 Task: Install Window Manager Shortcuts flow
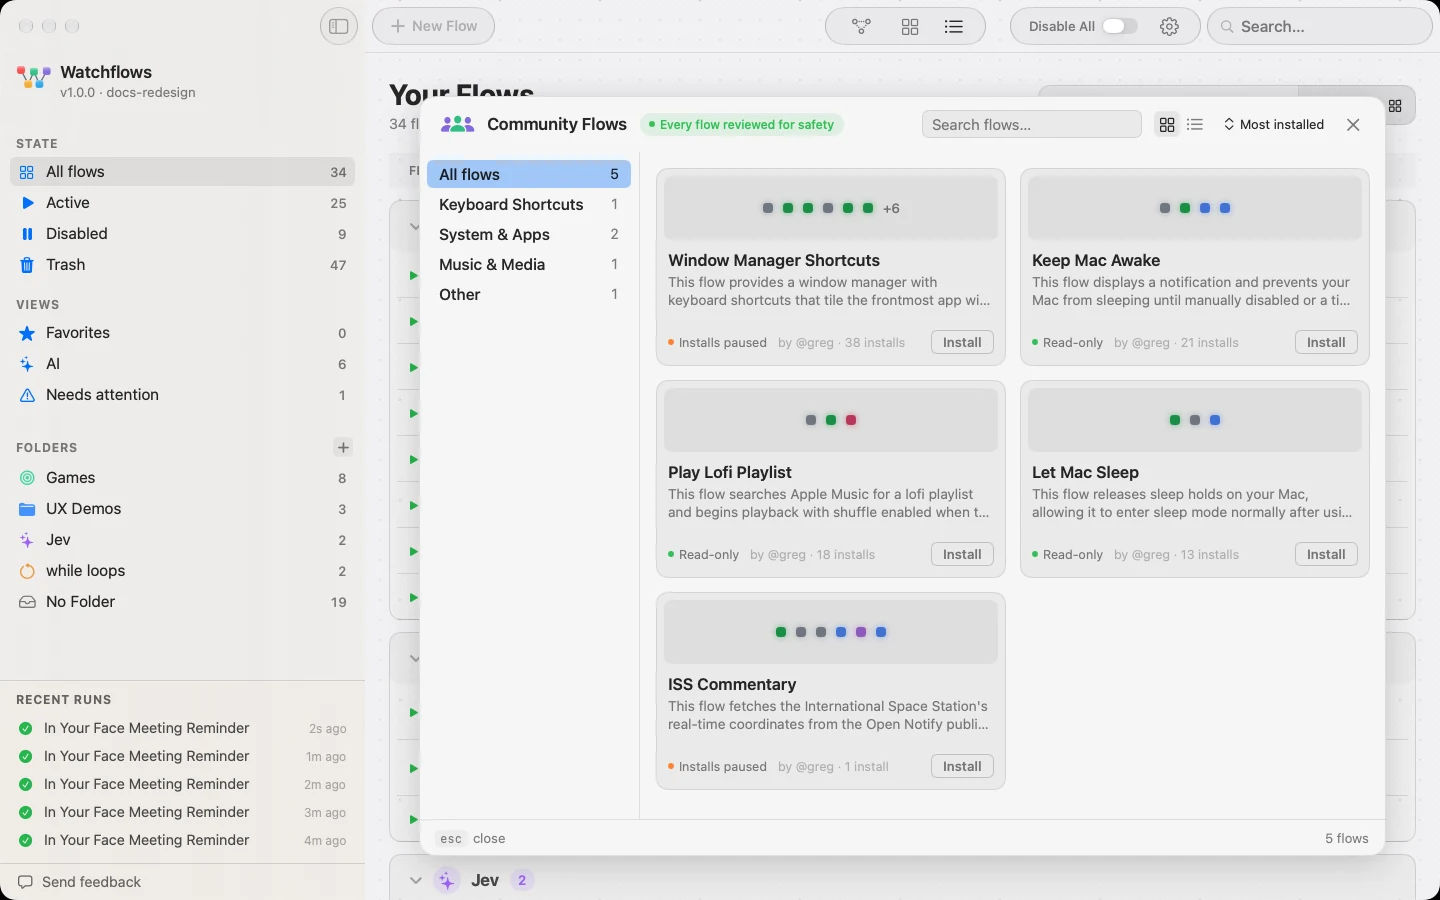[x=962, y=342]
